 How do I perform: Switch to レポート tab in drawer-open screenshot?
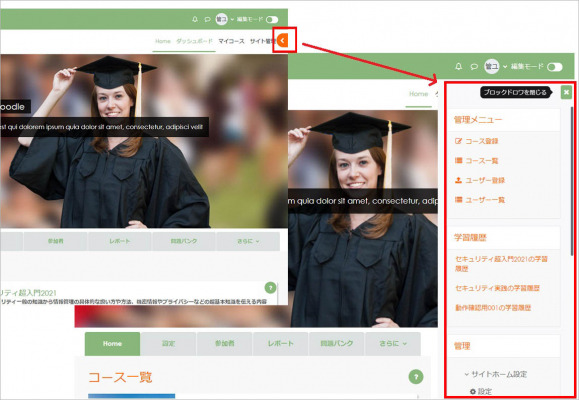(x=281, y=343)
